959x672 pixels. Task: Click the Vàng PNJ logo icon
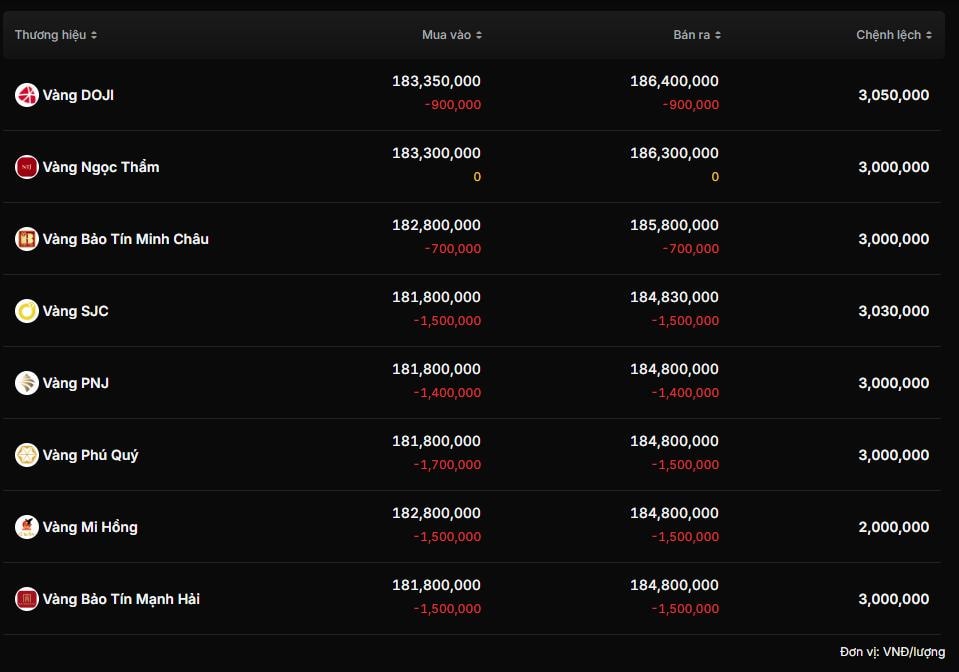[x=27, y=383]
